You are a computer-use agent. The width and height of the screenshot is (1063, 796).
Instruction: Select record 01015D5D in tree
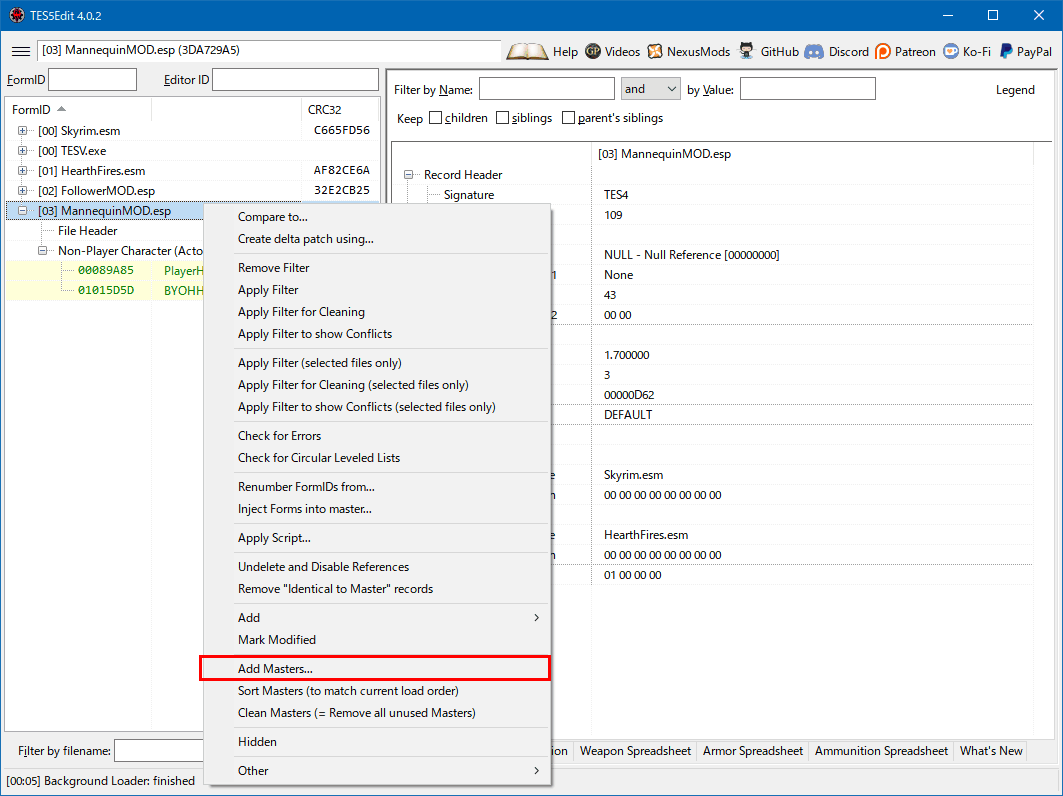pyautogui.click(x=106, y=290)
